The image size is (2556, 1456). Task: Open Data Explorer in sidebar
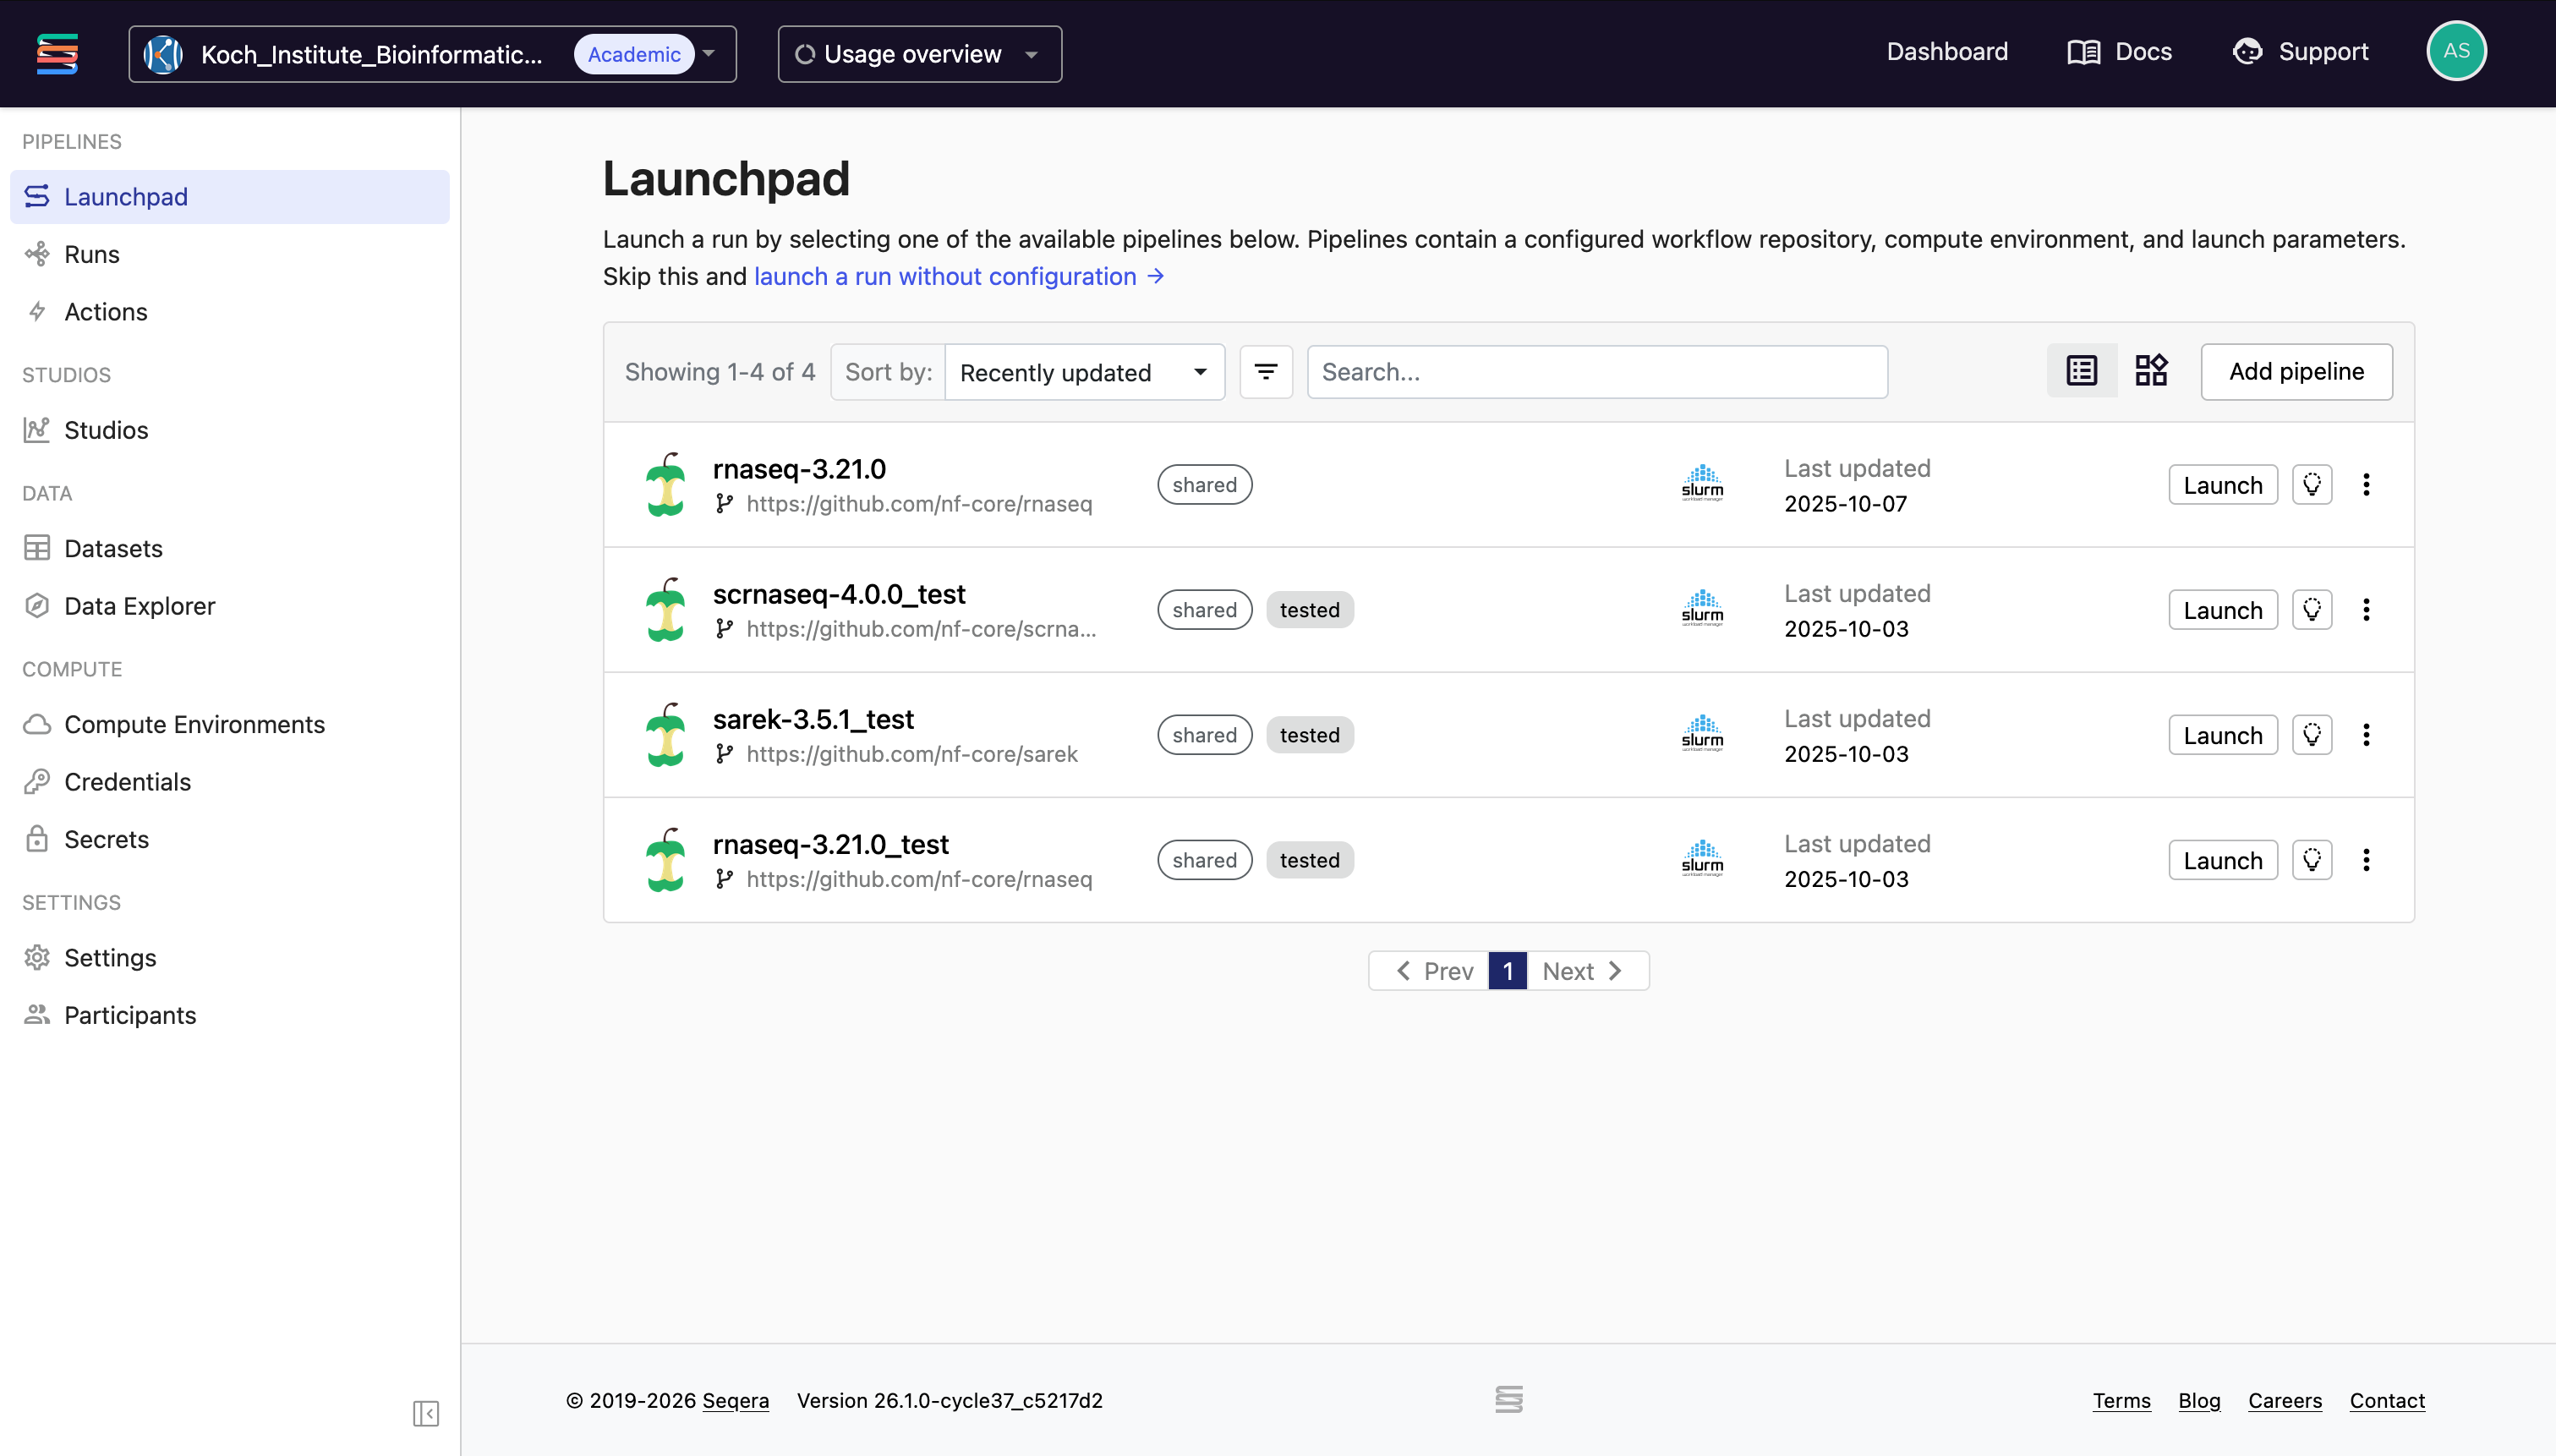point(139,606)
